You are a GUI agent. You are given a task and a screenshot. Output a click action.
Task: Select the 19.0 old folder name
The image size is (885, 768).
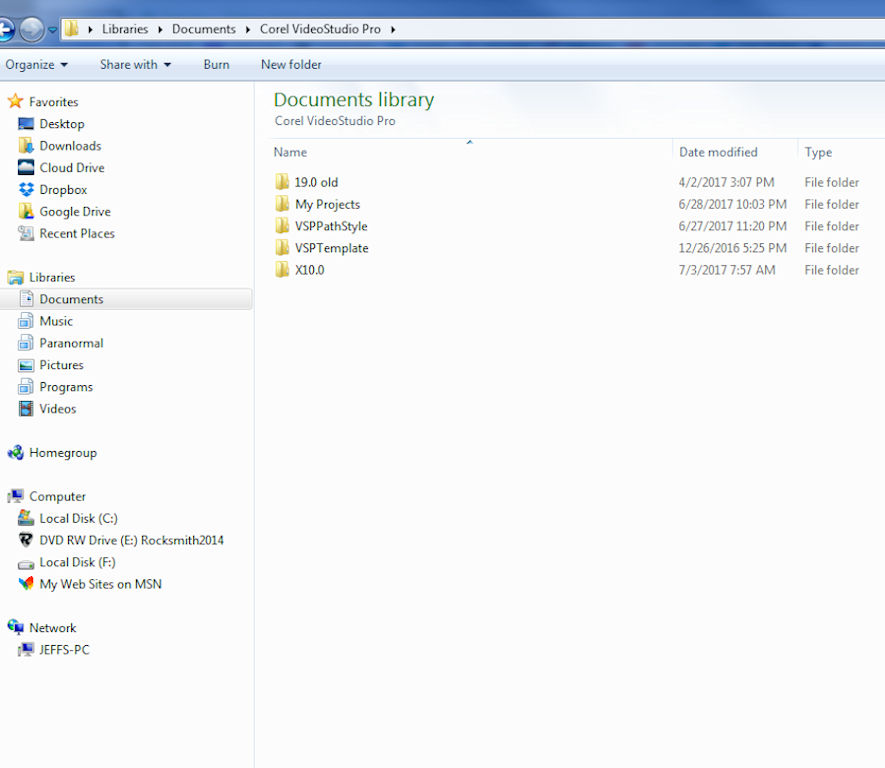pyautogui.click(x=316, y=182)
